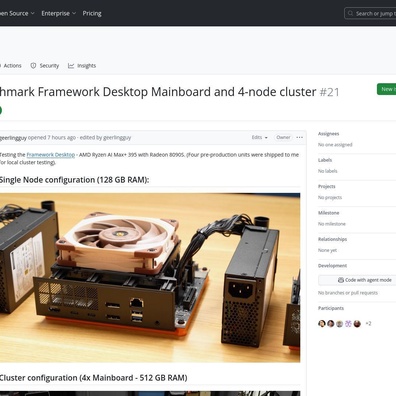This screenshot has width=396, height=396.
Task: Switch to the Actions tab
Action: click(x=11, y=66)
